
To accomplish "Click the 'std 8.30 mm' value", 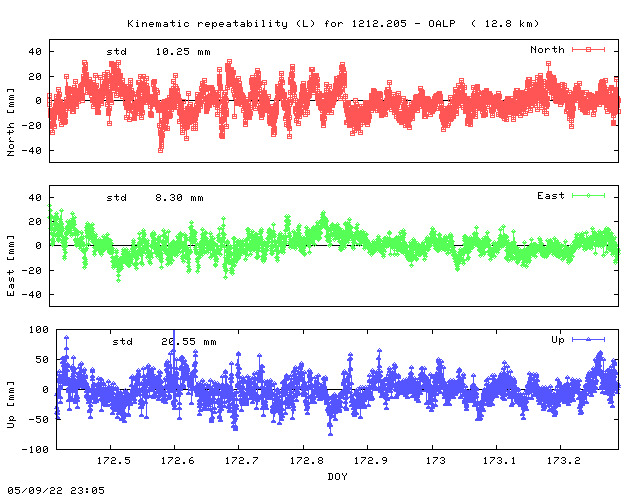I will click(x=155, y=198).
